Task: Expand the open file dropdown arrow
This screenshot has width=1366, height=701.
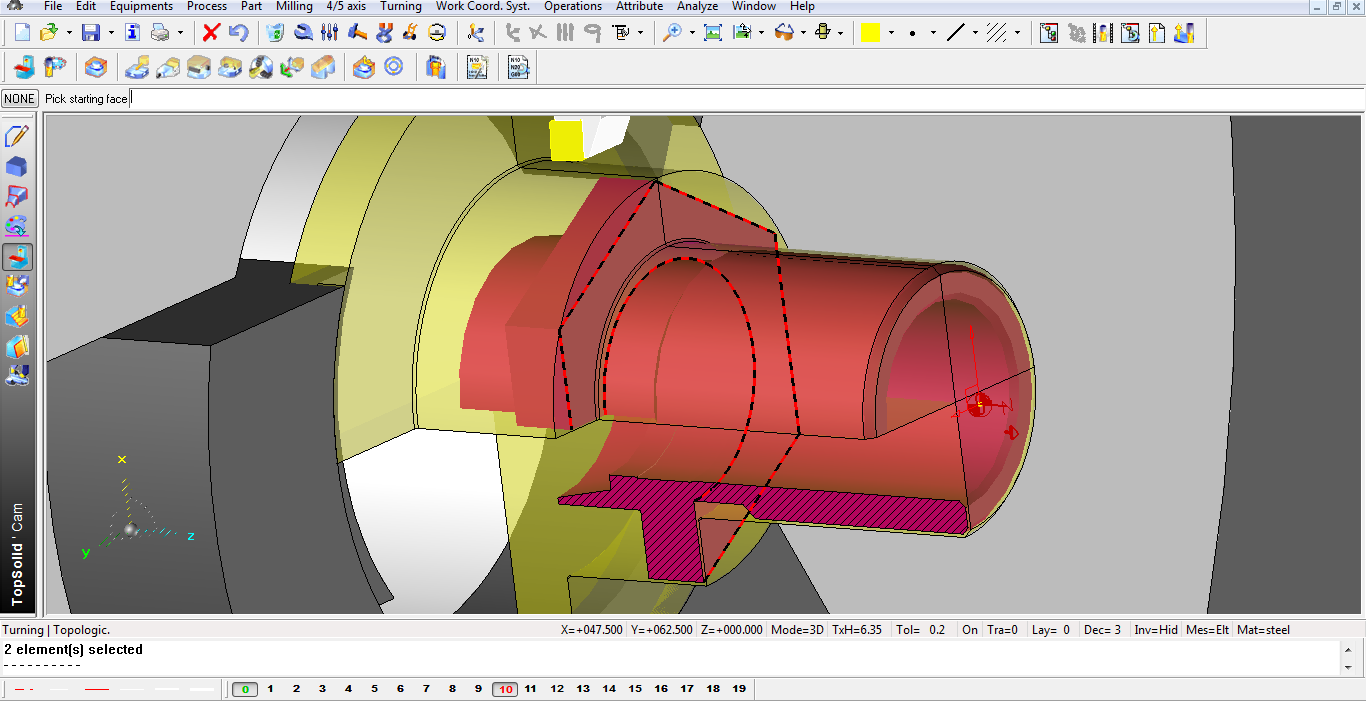Action: tap(69, 33)
